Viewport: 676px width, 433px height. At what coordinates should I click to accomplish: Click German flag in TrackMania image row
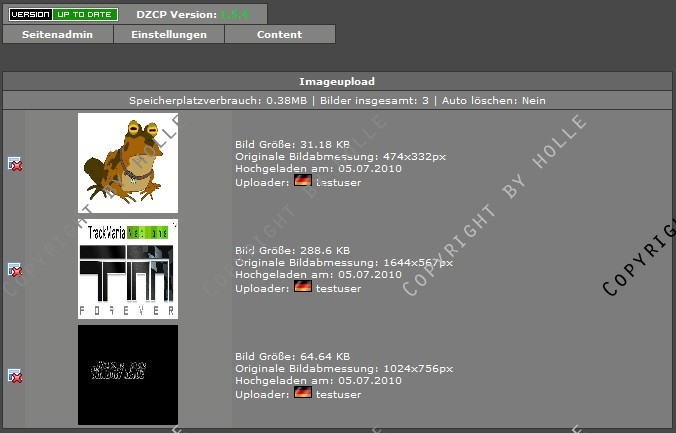click(302, 287)
